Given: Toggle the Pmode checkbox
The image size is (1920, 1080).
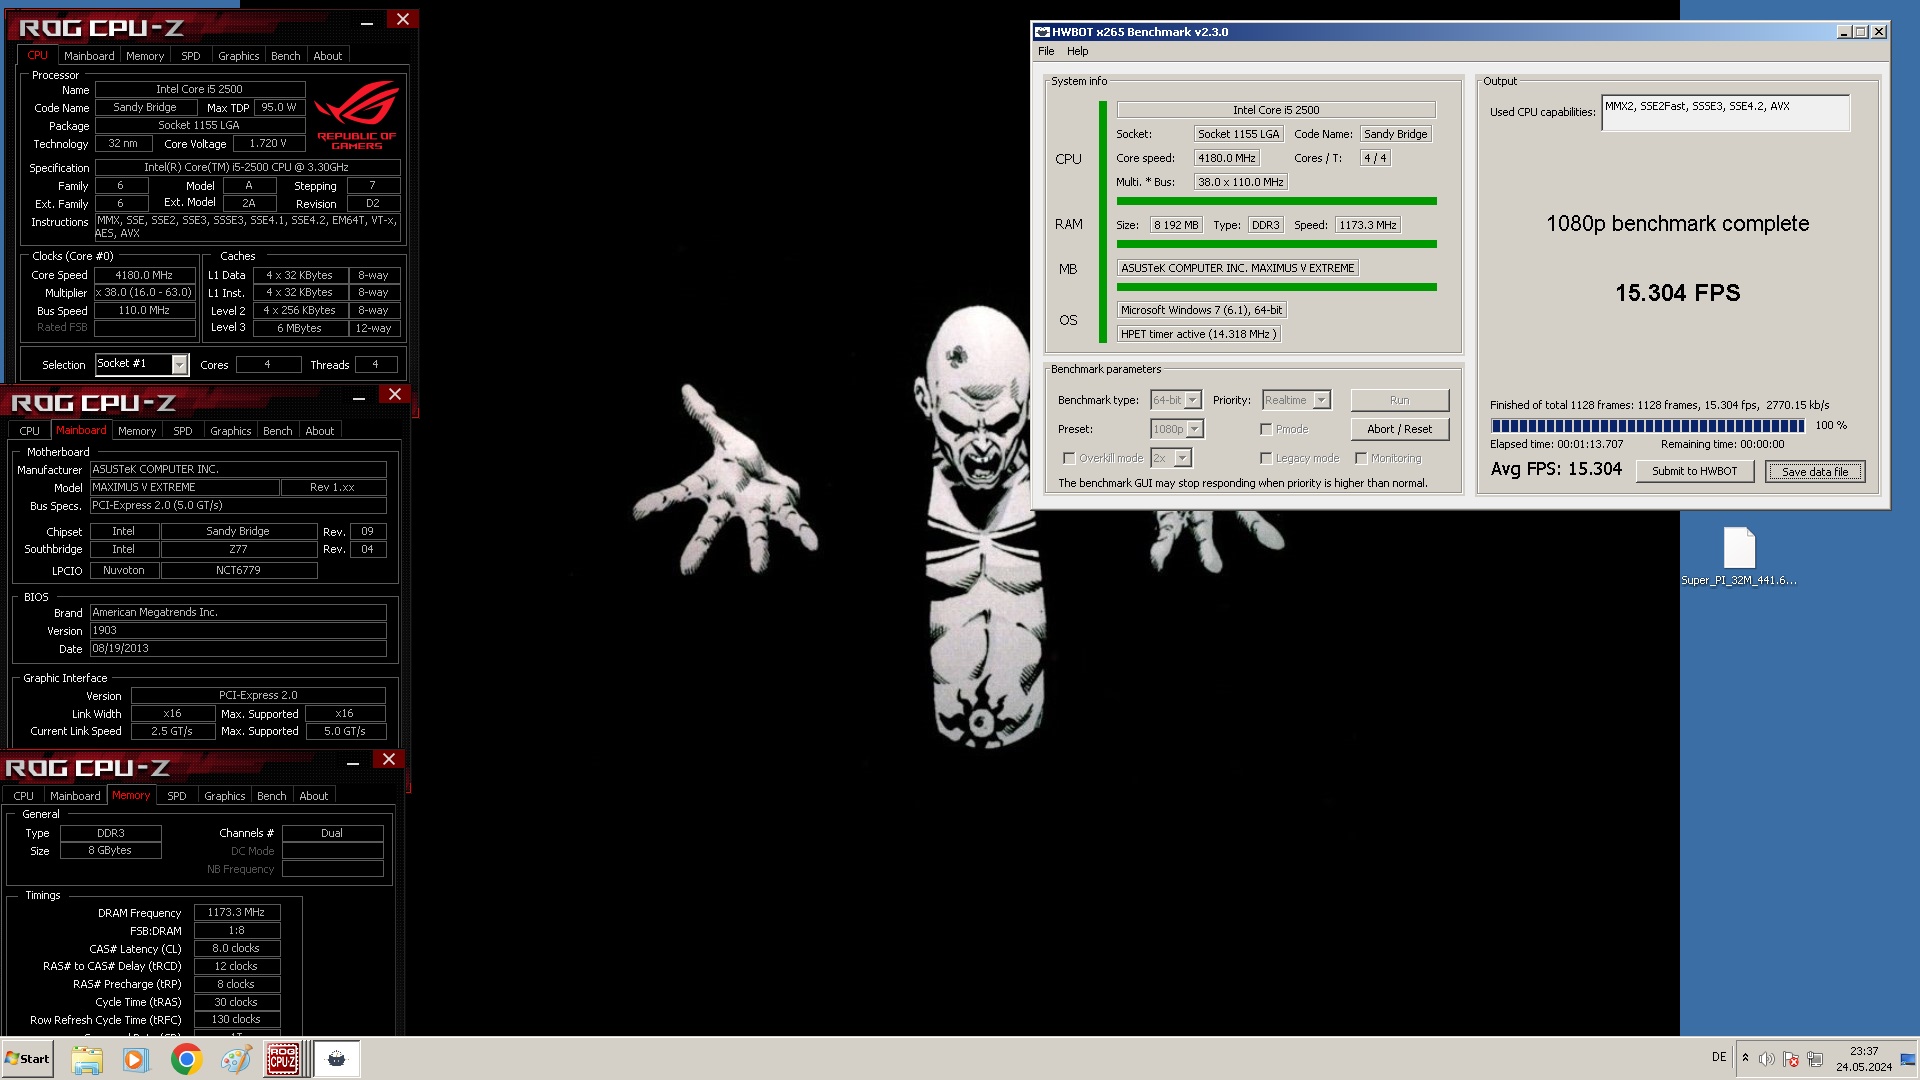Looking at the screenshot, I should [1266, 430].
